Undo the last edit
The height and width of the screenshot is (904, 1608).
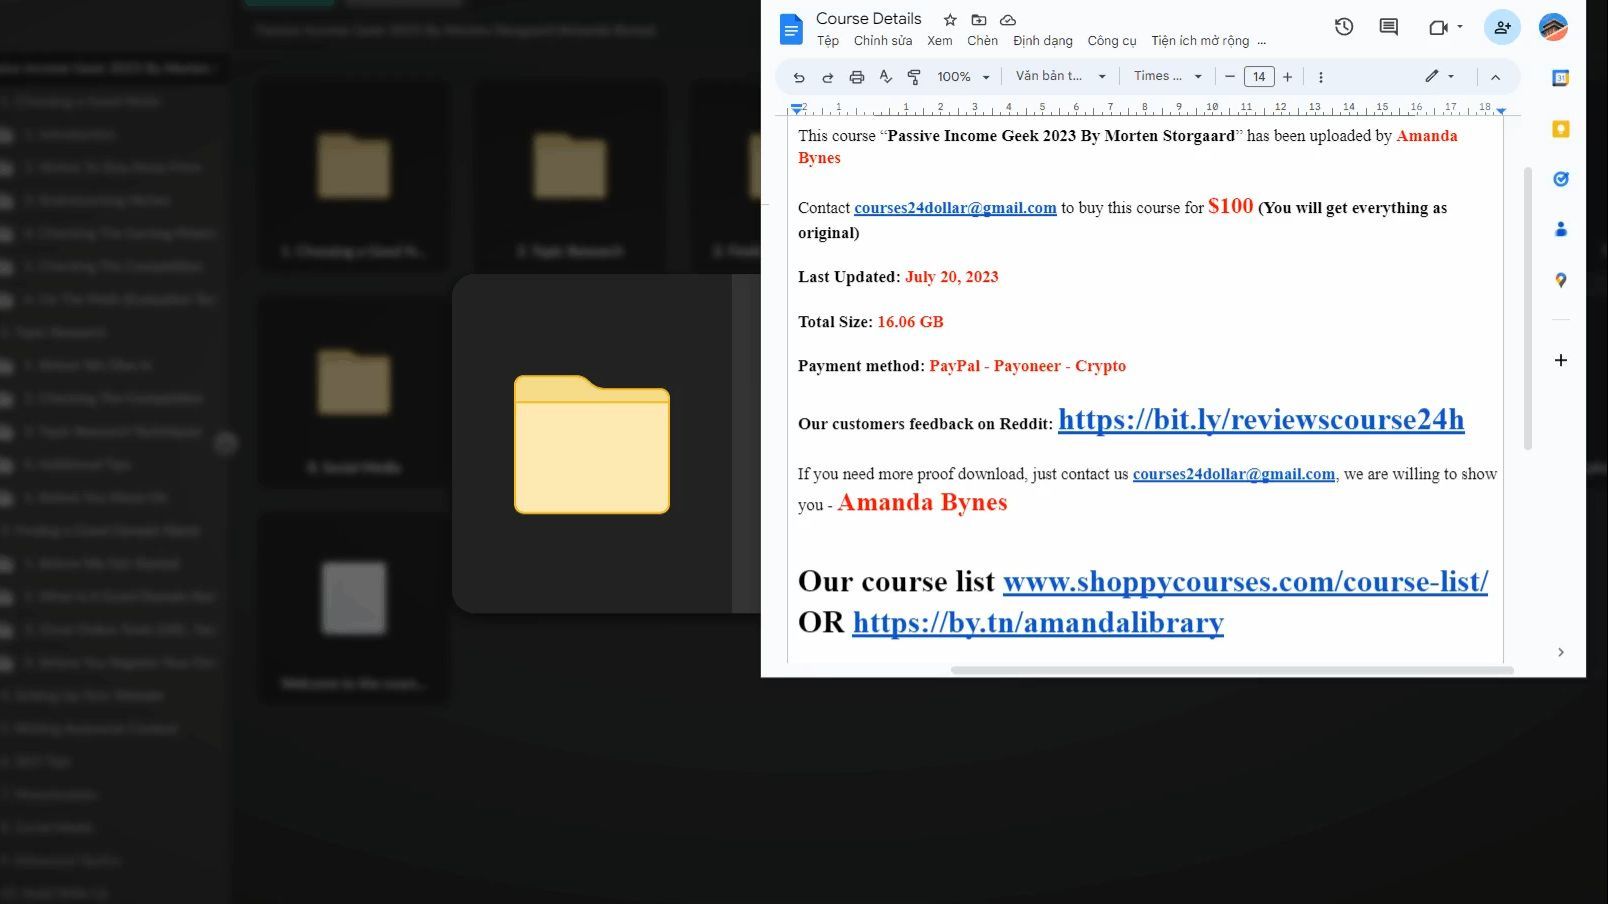(798, 77)
